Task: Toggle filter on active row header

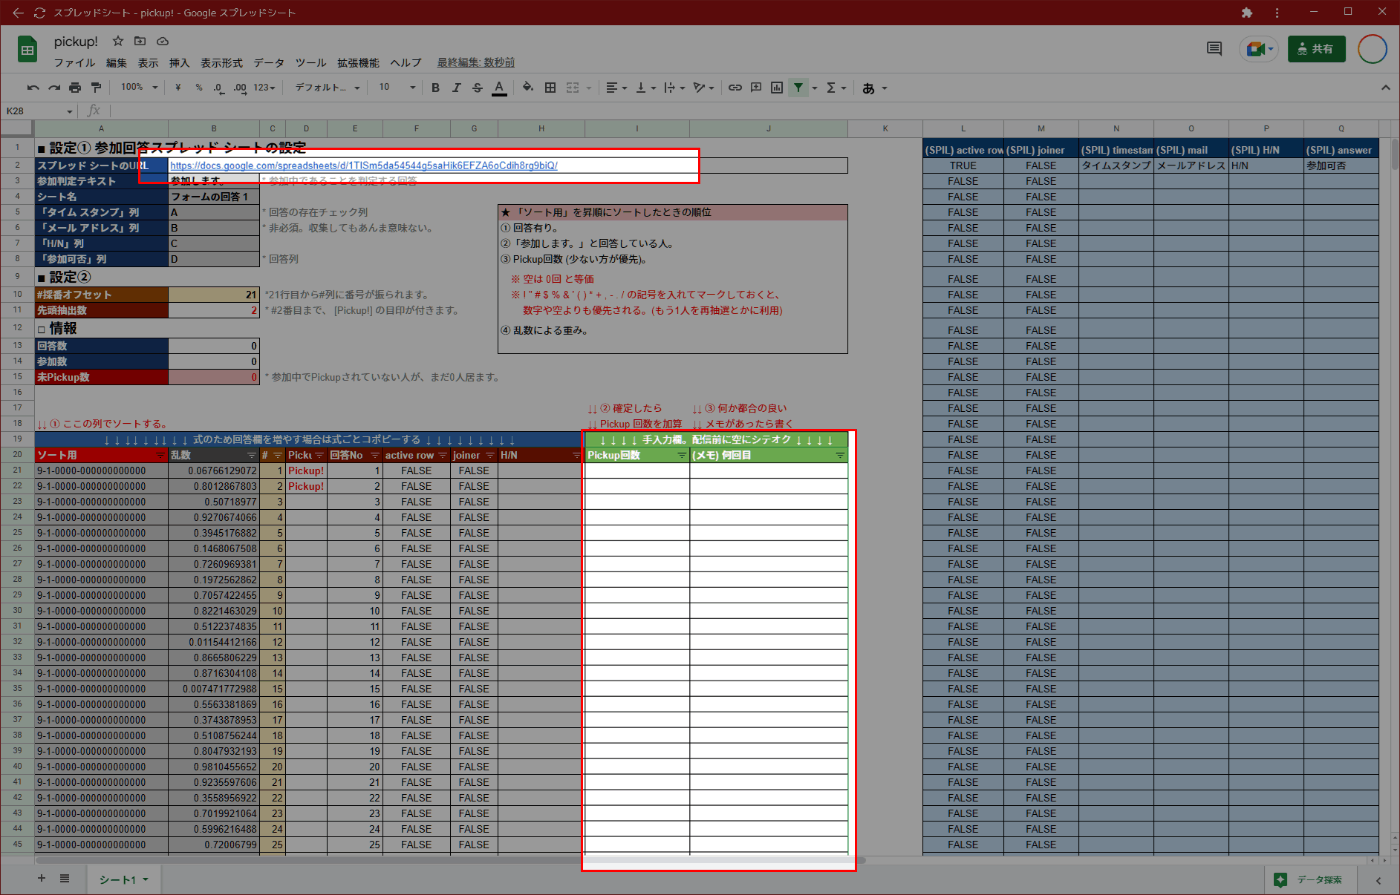Action: 443,456
